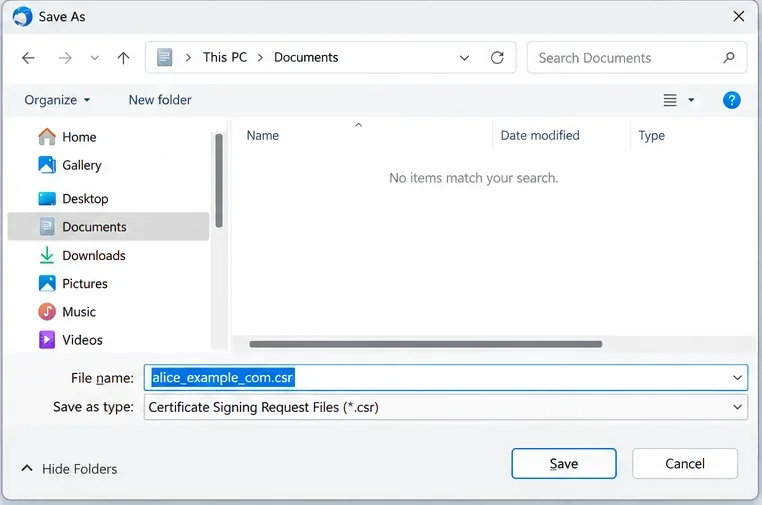Open Music in navigation pane
Image resolution: width=762 pixels, height=505 pixels.
(108, 312)
